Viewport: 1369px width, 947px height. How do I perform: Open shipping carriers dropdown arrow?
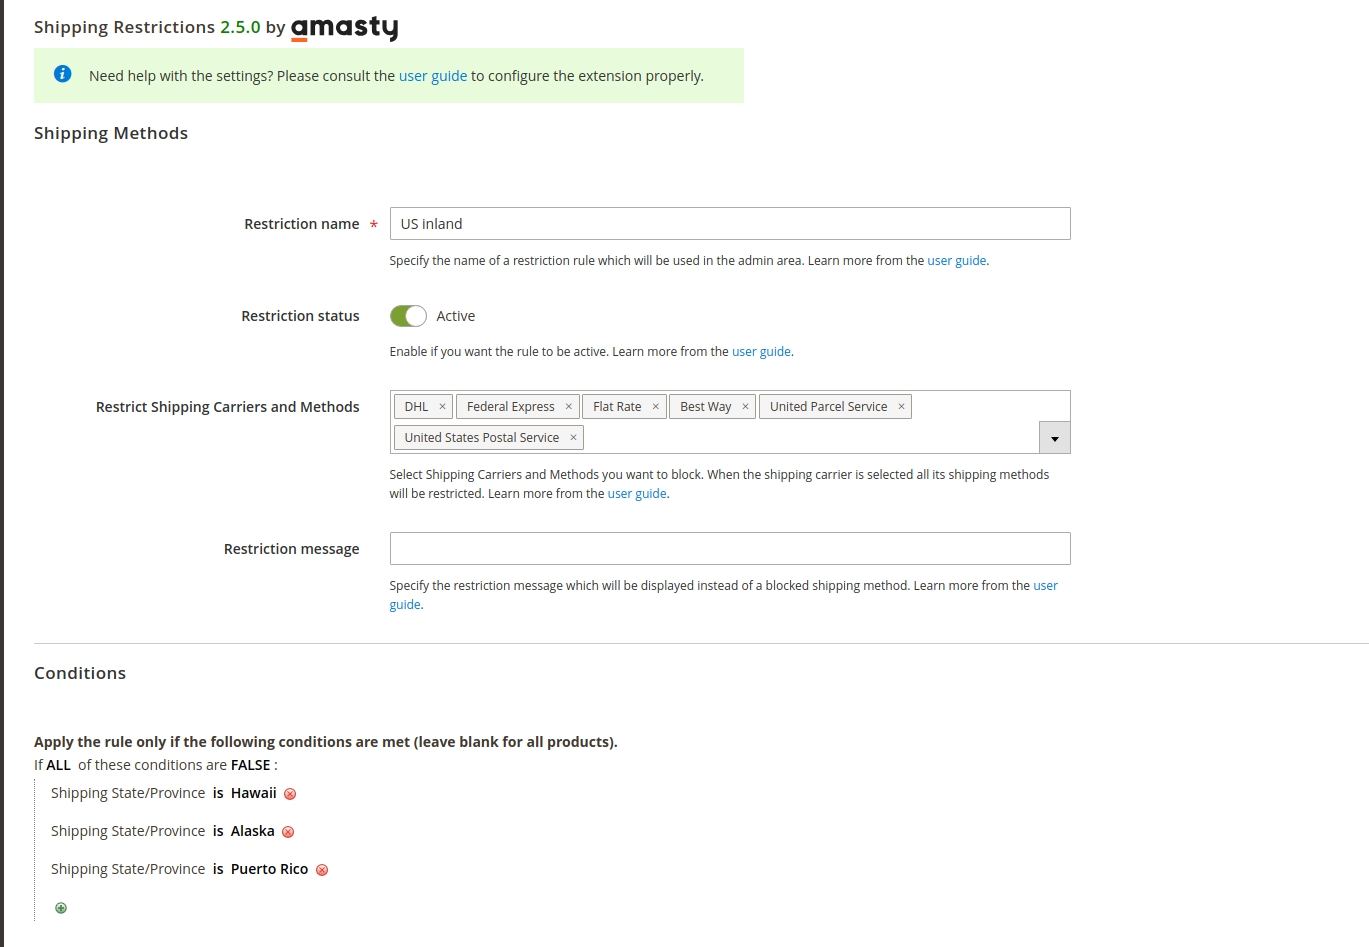pos(1054,438)
